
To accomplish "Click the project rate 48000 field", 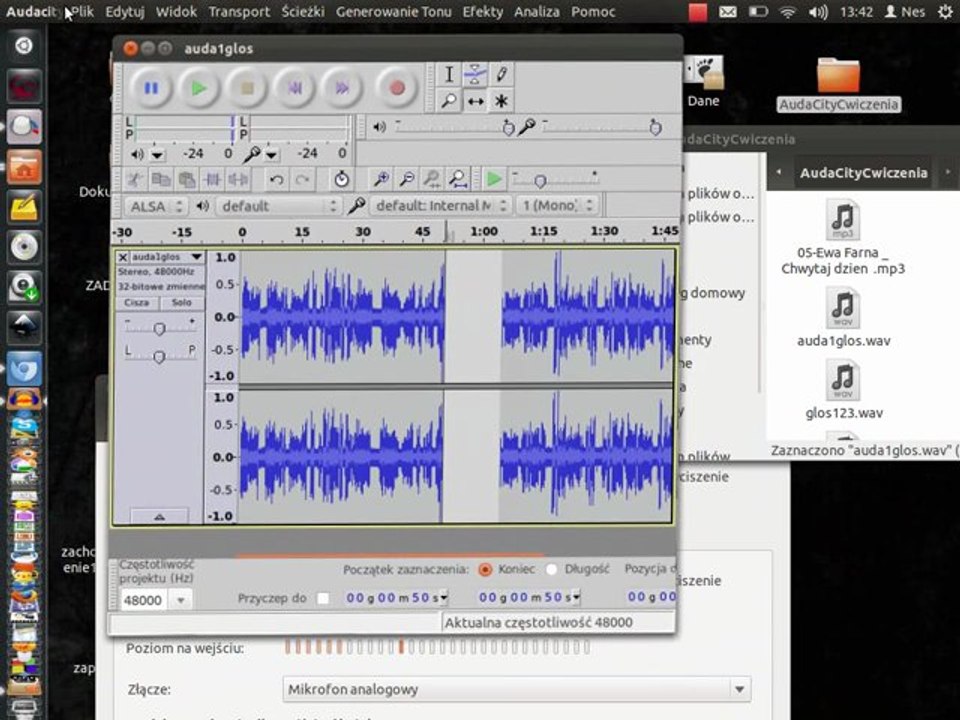I will click(144, 600).
